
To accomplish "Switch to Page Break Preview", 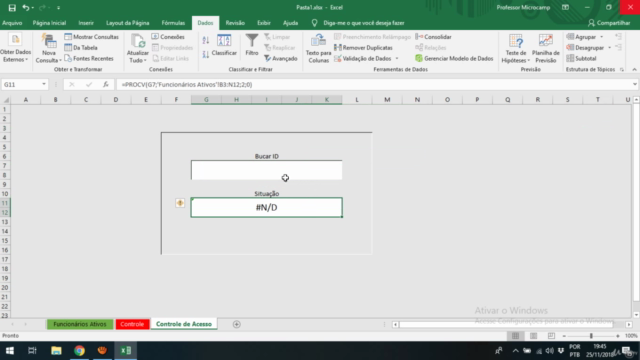I will pos(551,336).
